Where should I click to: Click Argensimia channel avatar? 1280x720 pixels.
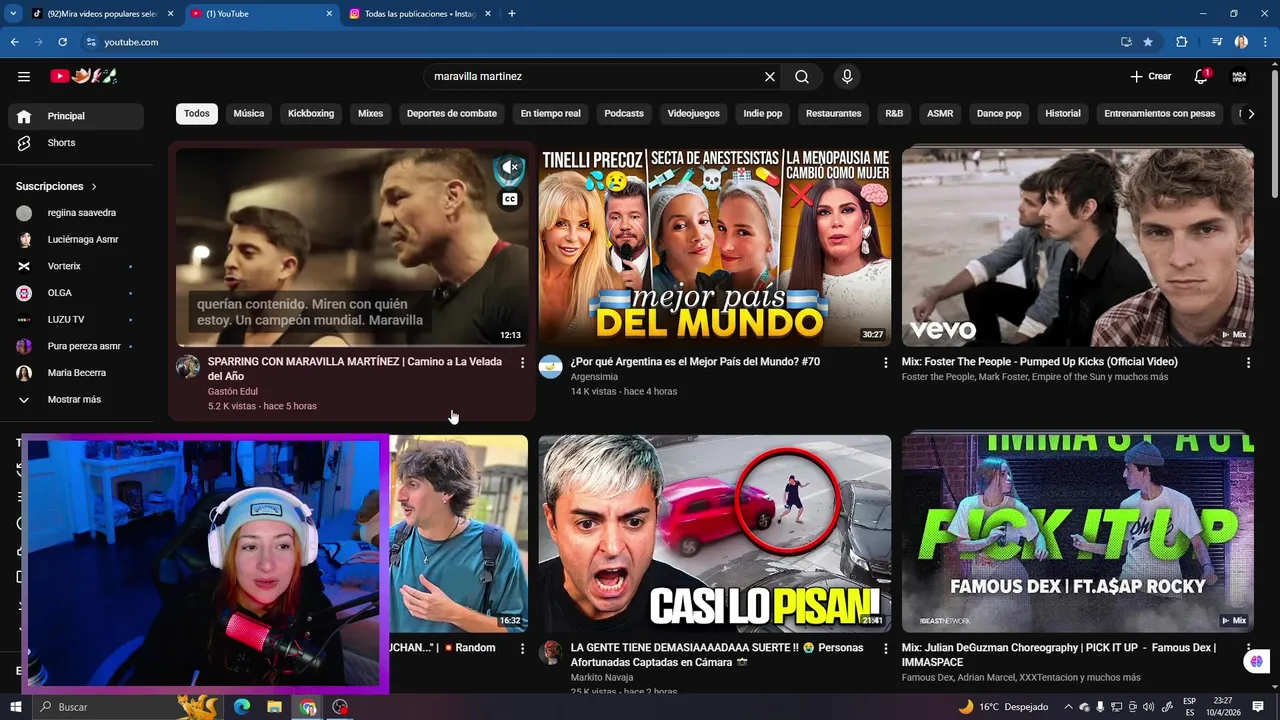point(551,366)
